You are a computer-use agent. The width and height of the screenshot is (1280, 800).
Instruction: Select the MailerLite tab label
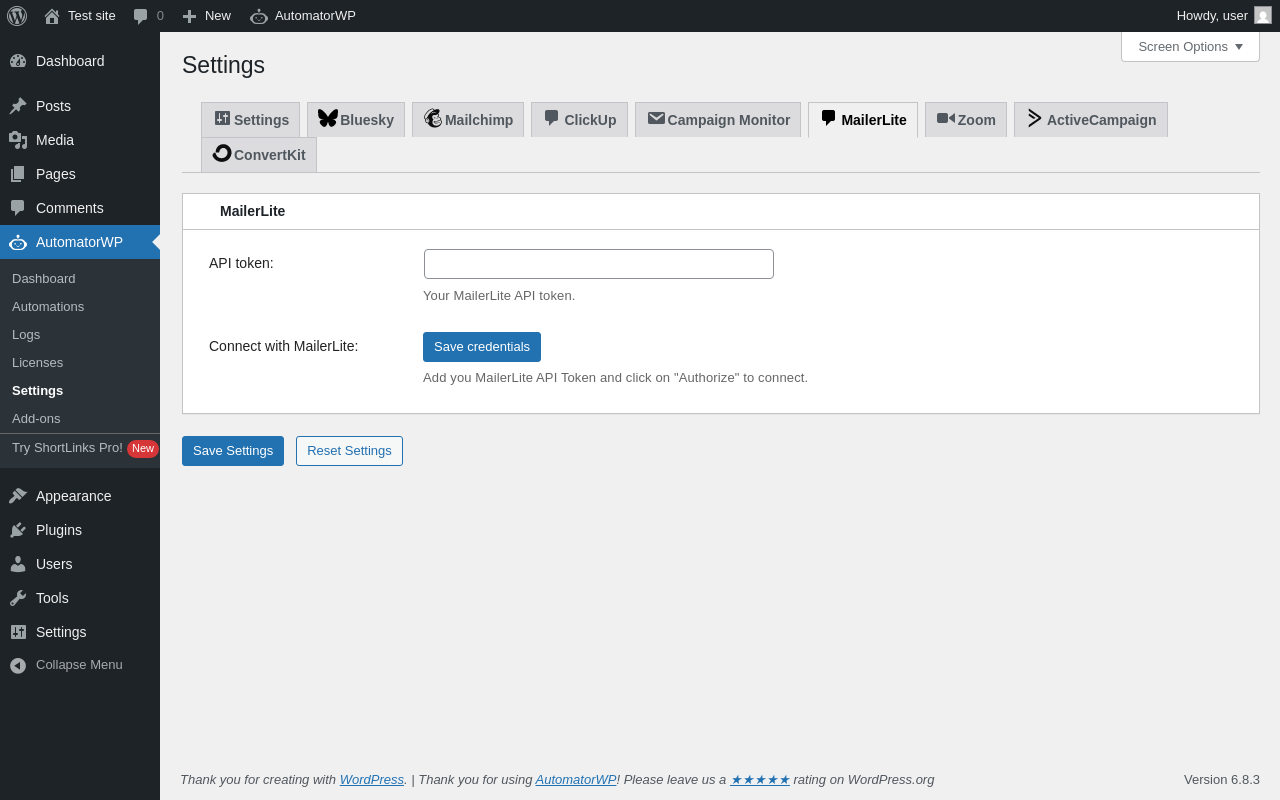tap(874, 120)
